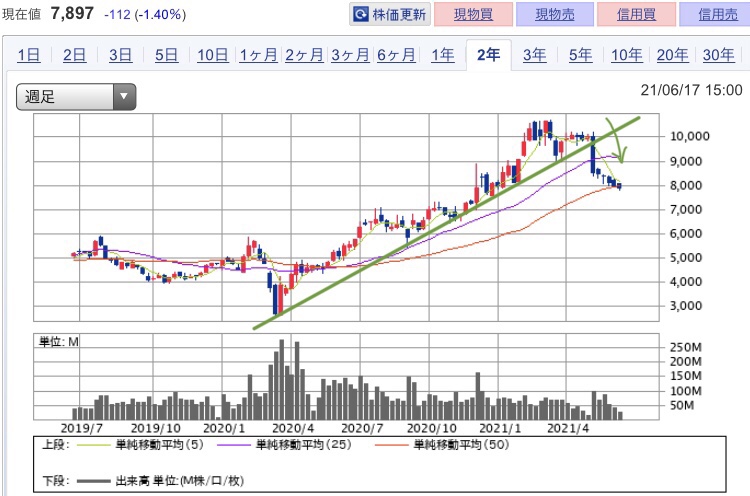The width and height of the screenshot is (750, 496).
Task: Select the 2ヶ月 period link
Action: click(x=304, y=55)
